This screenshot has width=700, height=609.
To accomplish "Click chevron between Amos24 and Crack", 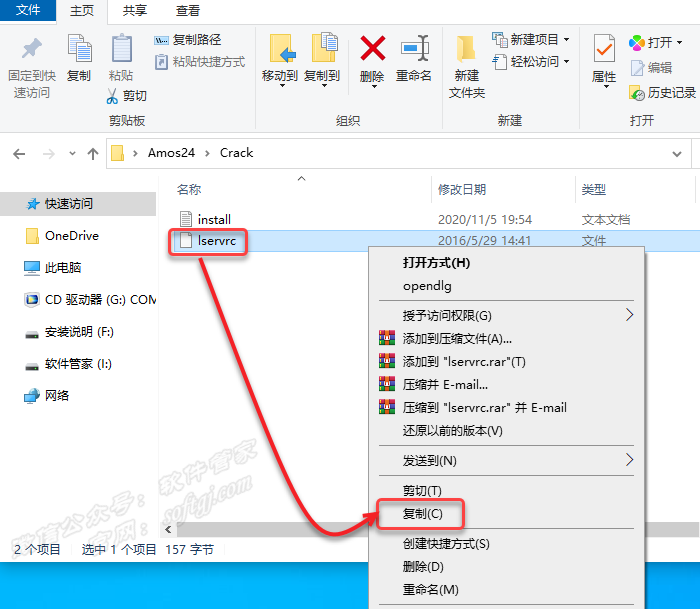I will pos(208,154).
